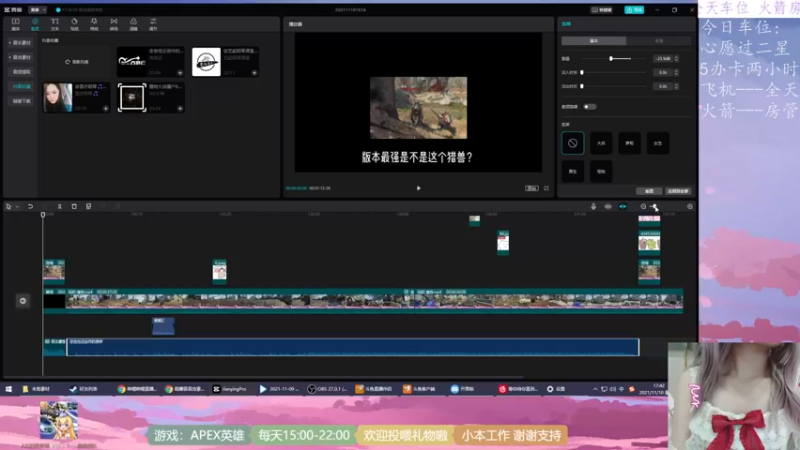Open the Audio tab icon
The height and width of the screenshot is (450, 800).
[x=35, y=23]
